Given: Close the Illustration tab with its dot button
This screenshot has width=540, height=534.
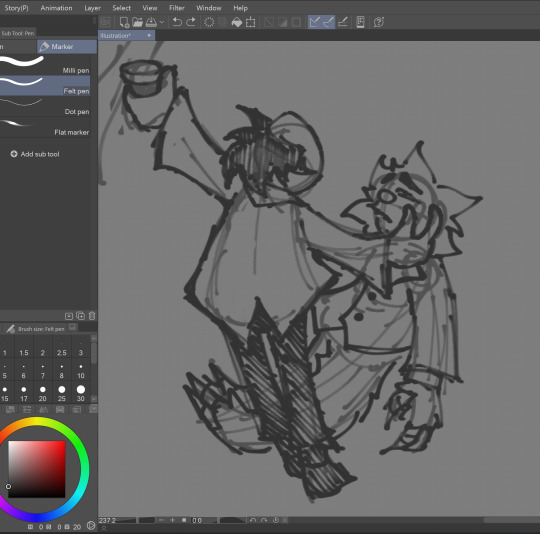Looking at the screenshot, I should pyautogui.click(x=149, y=35).
